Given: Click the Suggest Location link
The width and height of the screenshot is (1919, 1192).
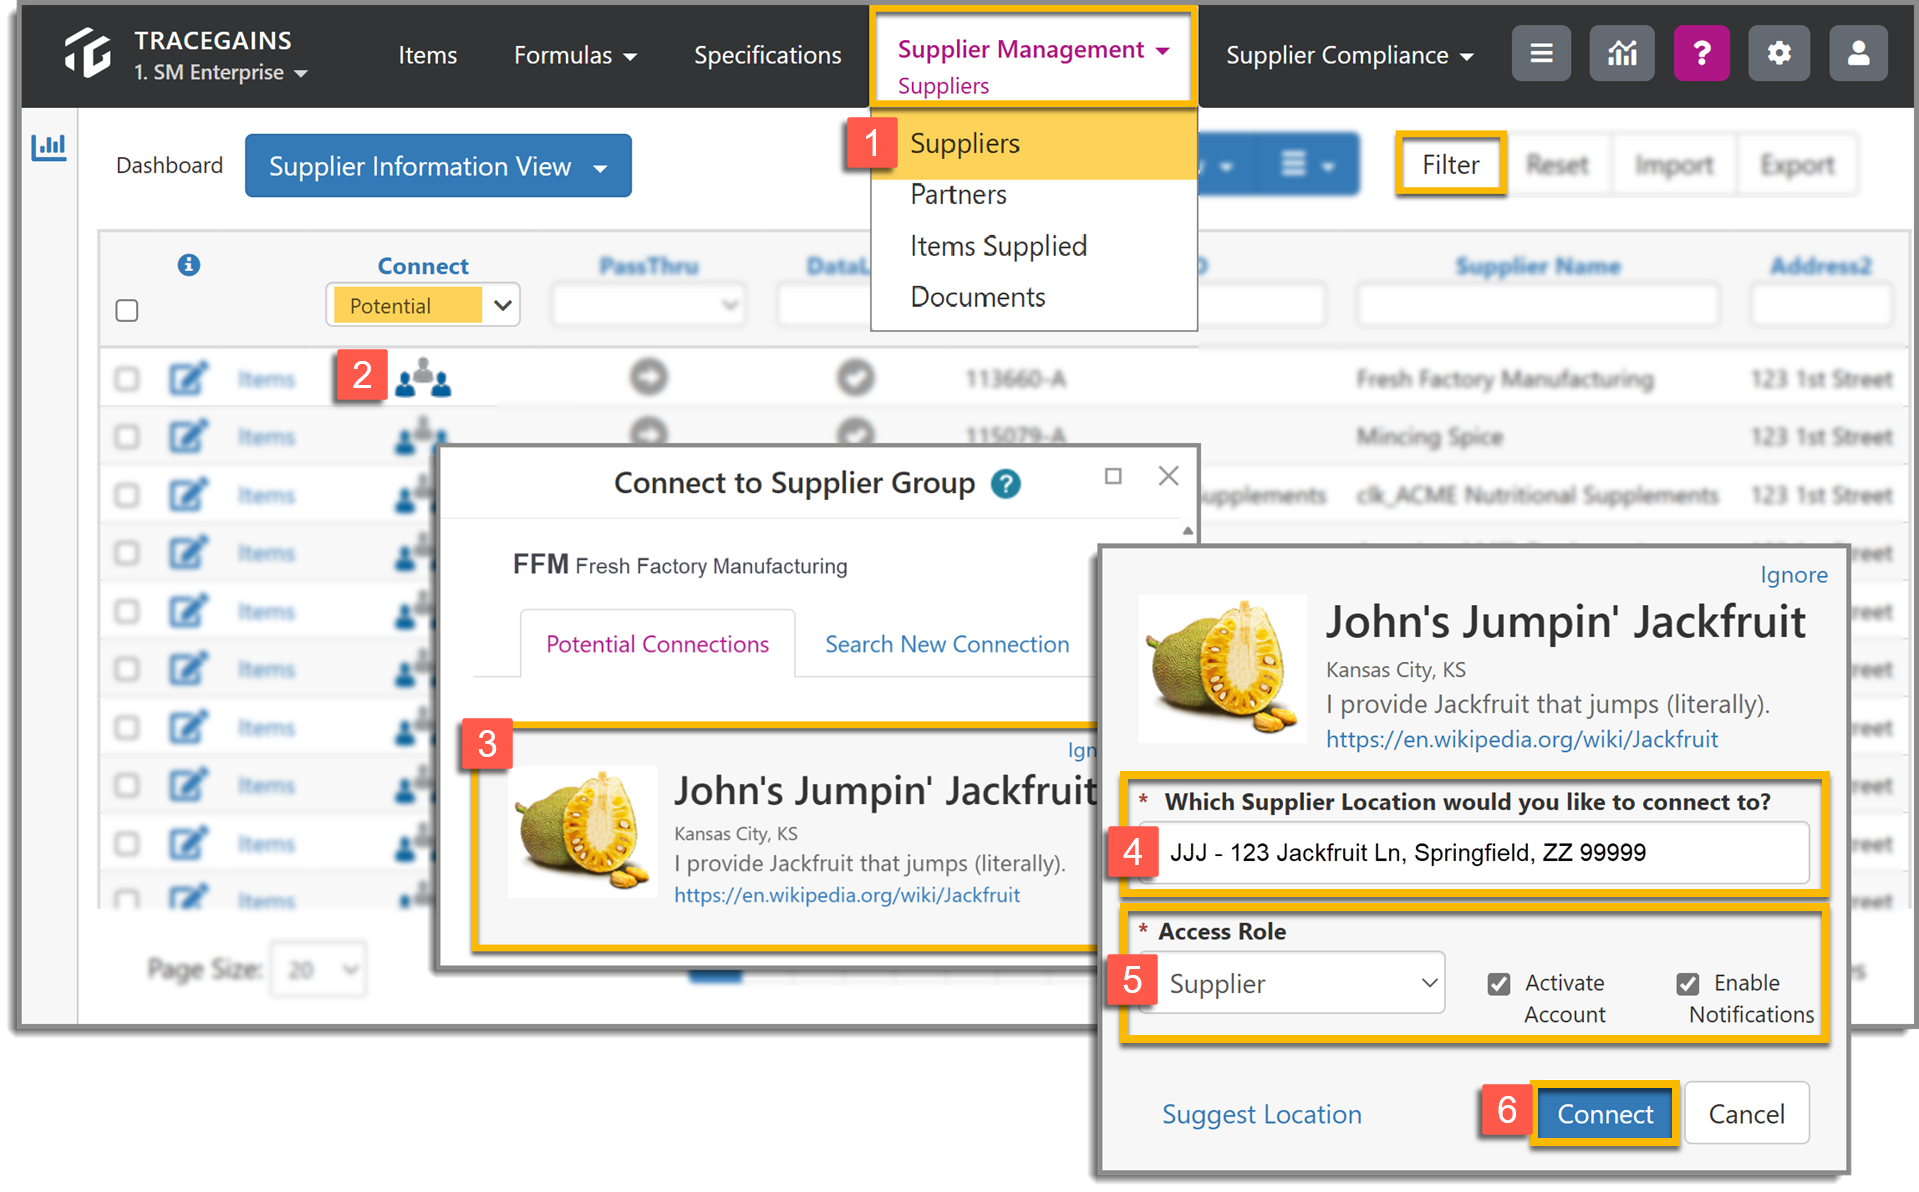Looking at the screenshot, I should tap(1261, 1114).
